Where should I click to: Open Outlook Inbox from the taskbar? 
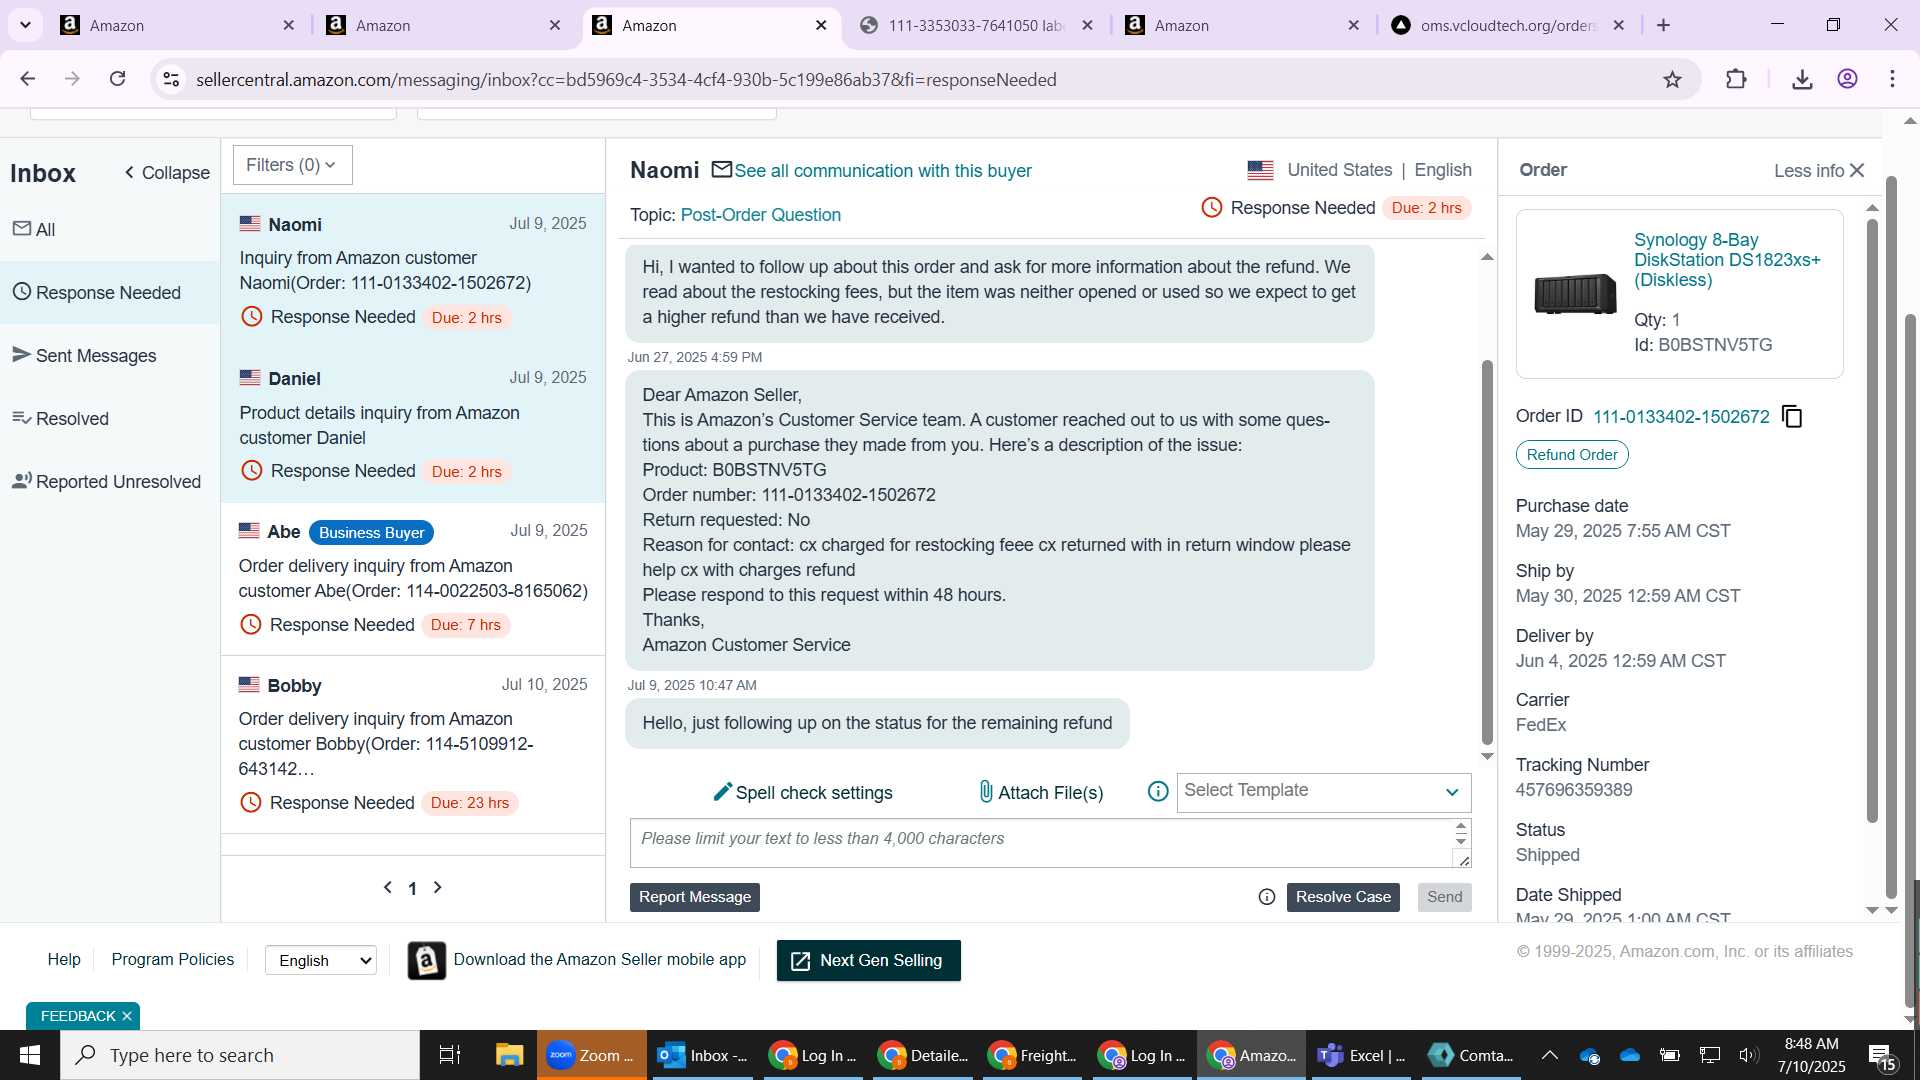(702, 1055)
